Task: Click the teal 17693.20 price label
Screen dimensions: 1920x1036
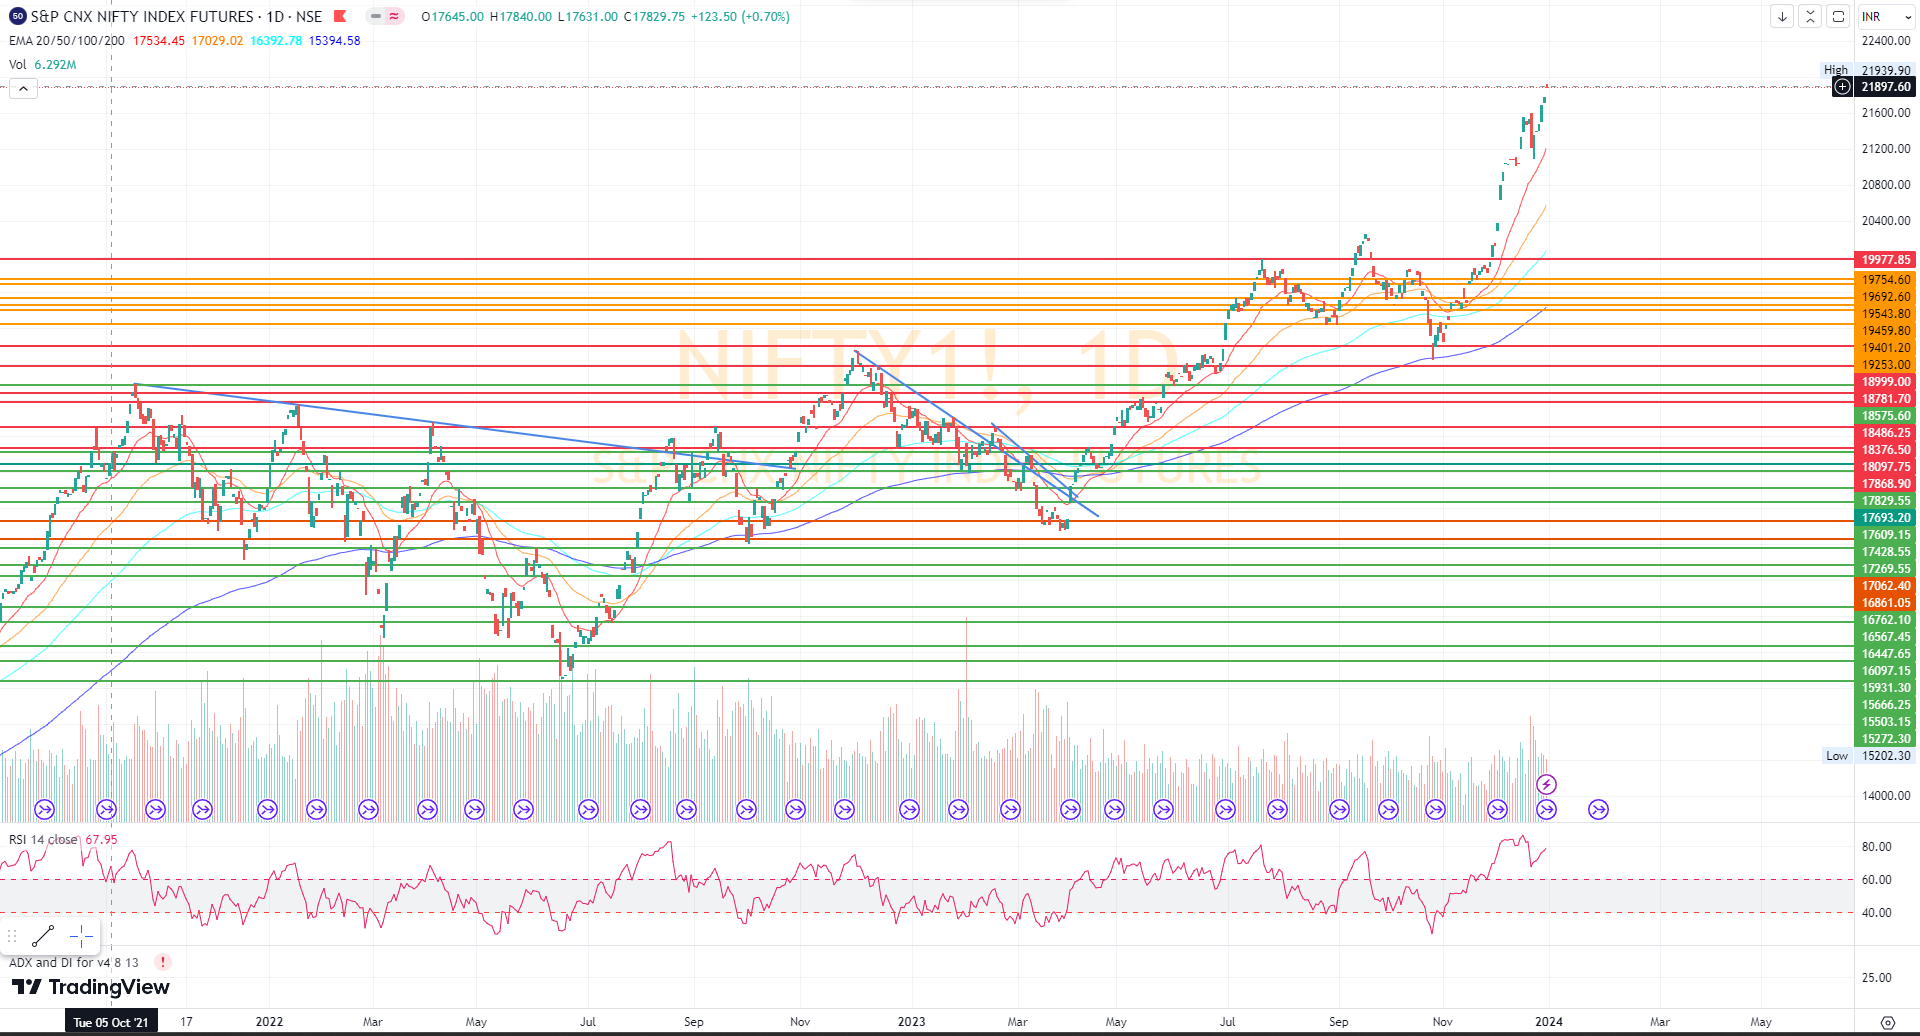Action: tap(1886, 518)
